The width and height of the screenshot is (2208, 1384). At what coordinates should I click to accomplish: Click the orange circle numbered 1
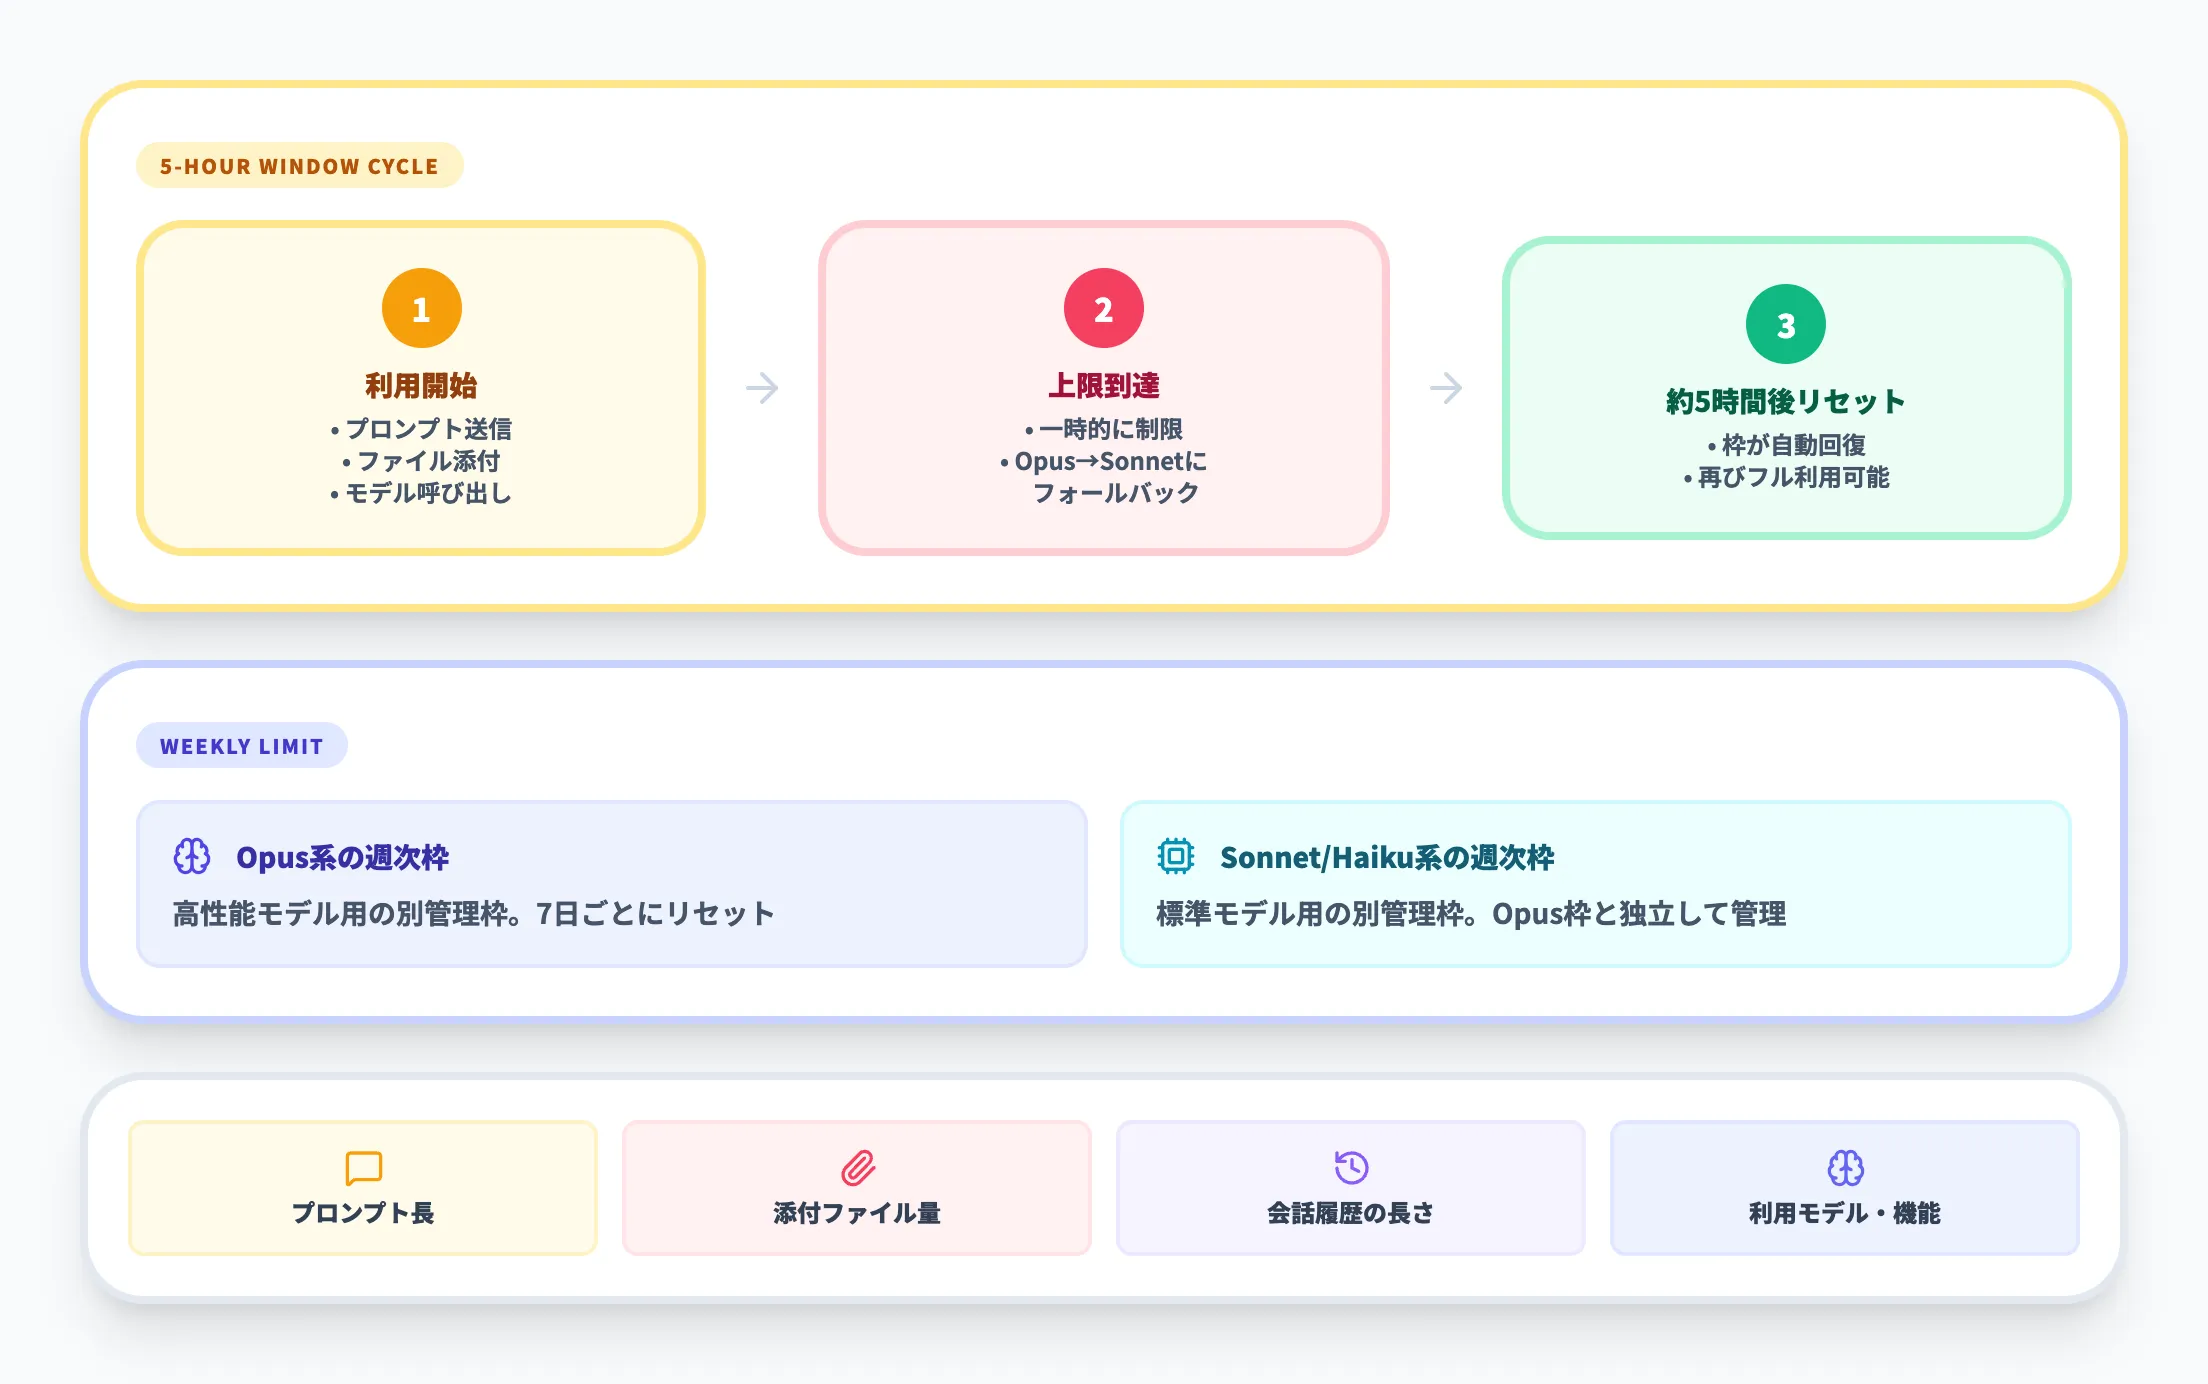tap(421, 308)
